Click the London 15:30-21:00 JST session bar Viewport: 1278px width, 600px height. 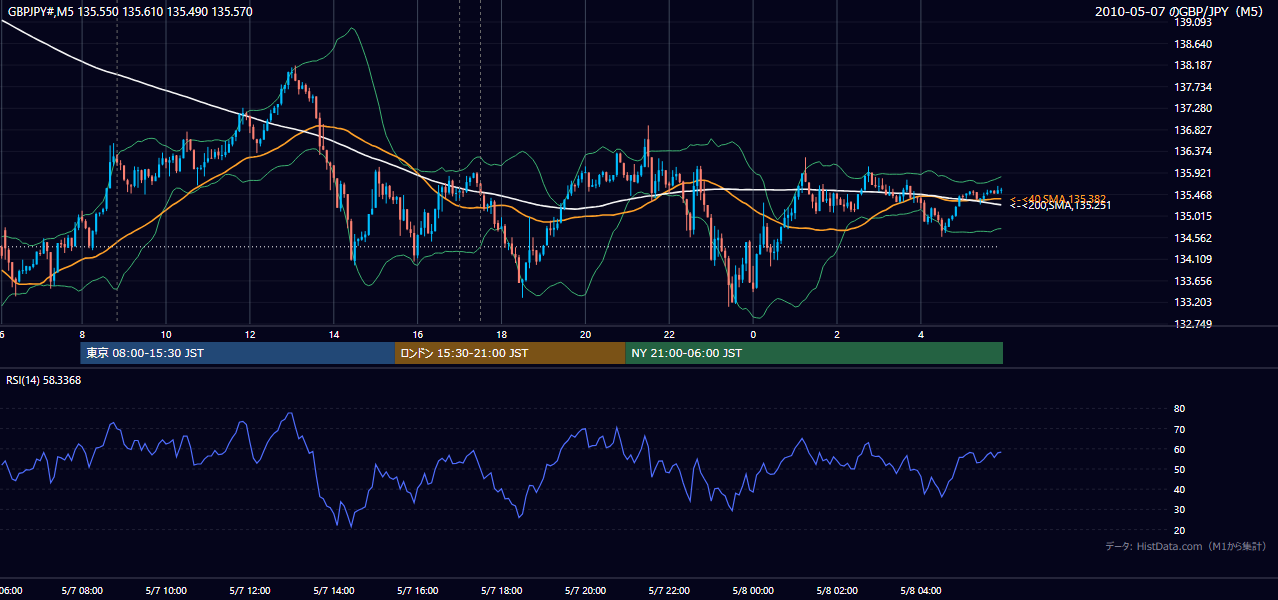pos(510,353)
